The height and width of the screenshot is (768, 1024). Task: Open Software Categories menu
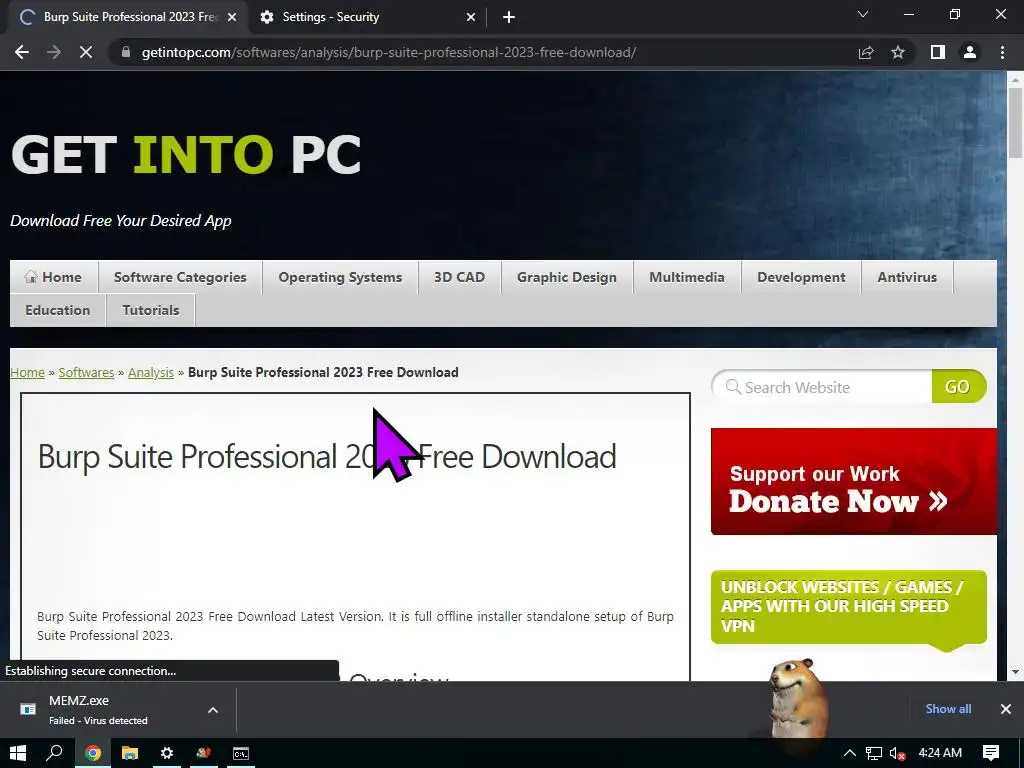(x=180, y=277)
